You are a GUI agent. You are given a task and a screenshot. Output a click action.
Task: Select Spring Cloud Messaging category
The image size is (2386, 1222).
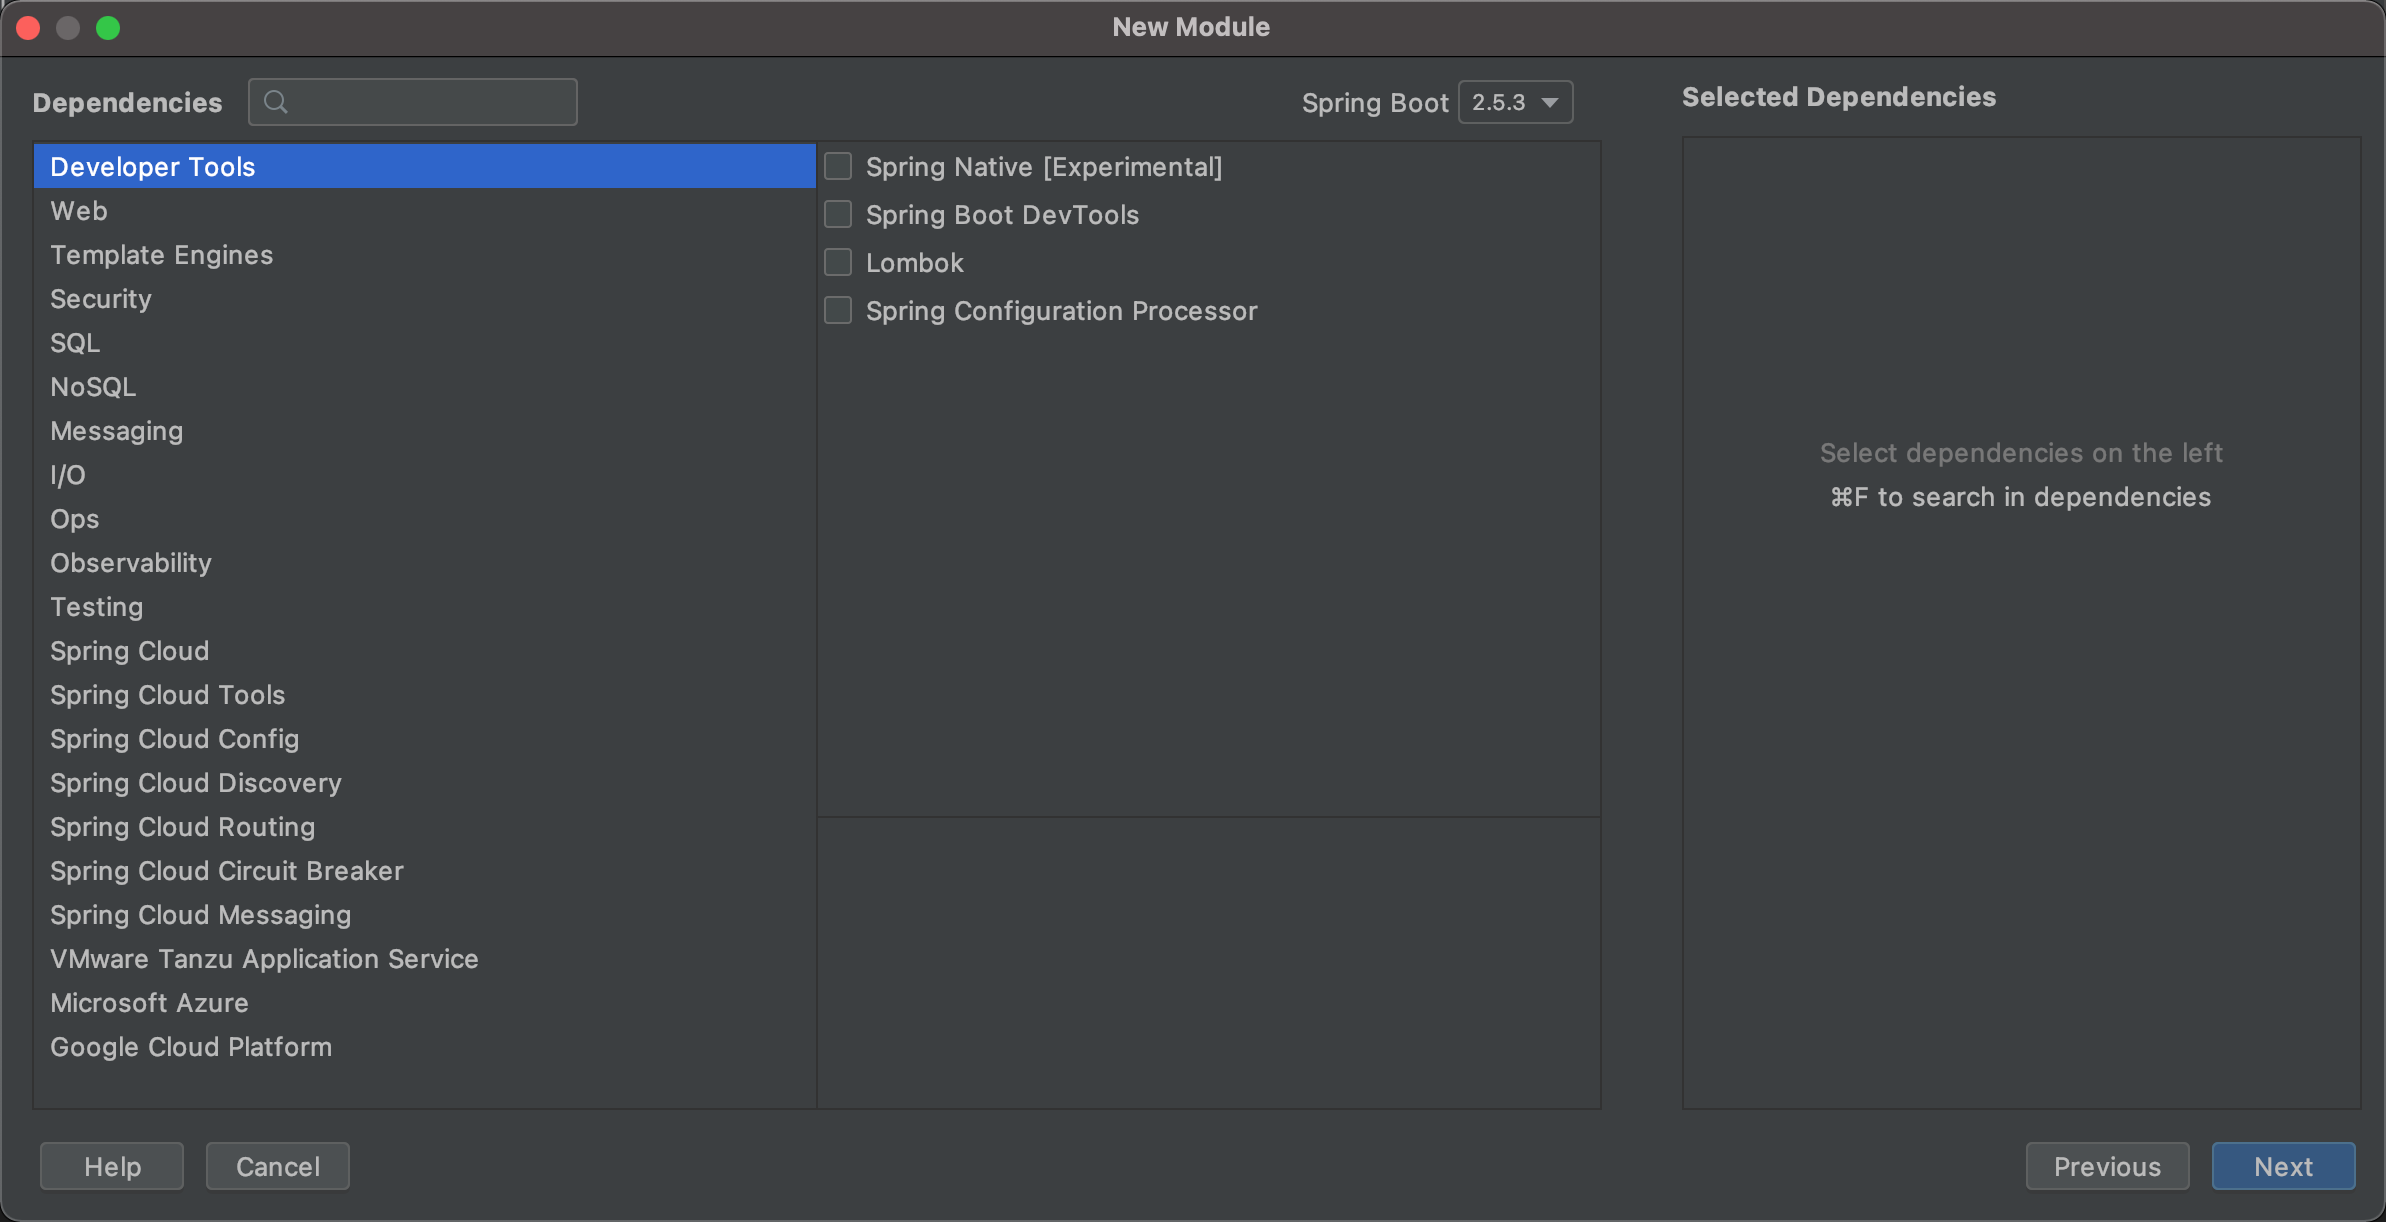(425, 914)
